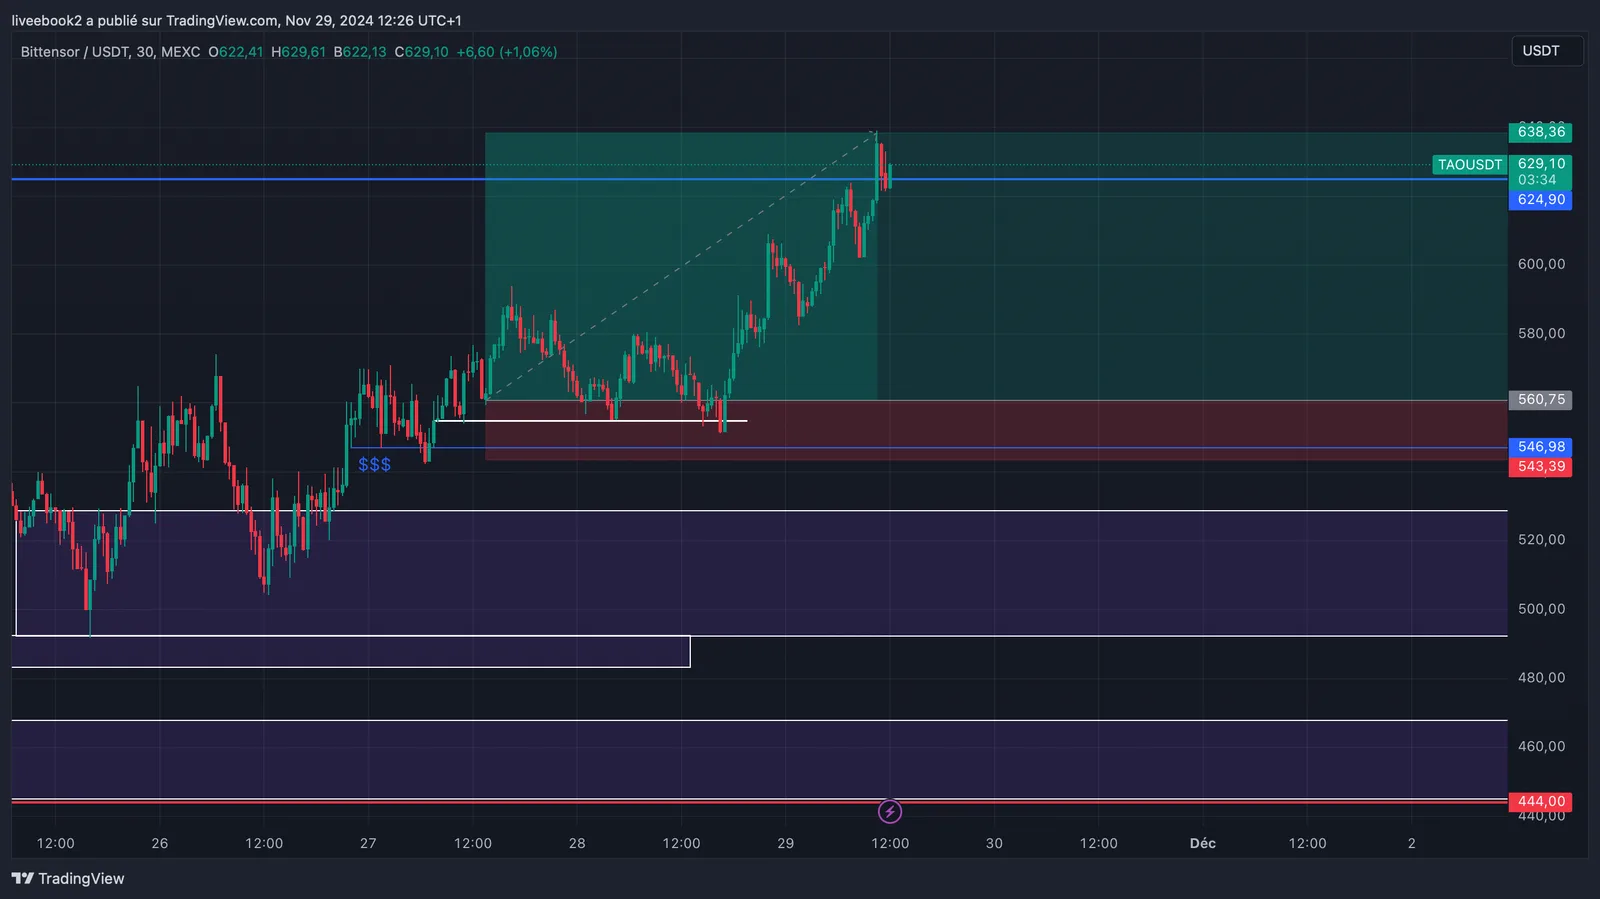Click the 629,10 current price label
The width and height of the screenshot is (1600, 899).
click(1540, 164)
